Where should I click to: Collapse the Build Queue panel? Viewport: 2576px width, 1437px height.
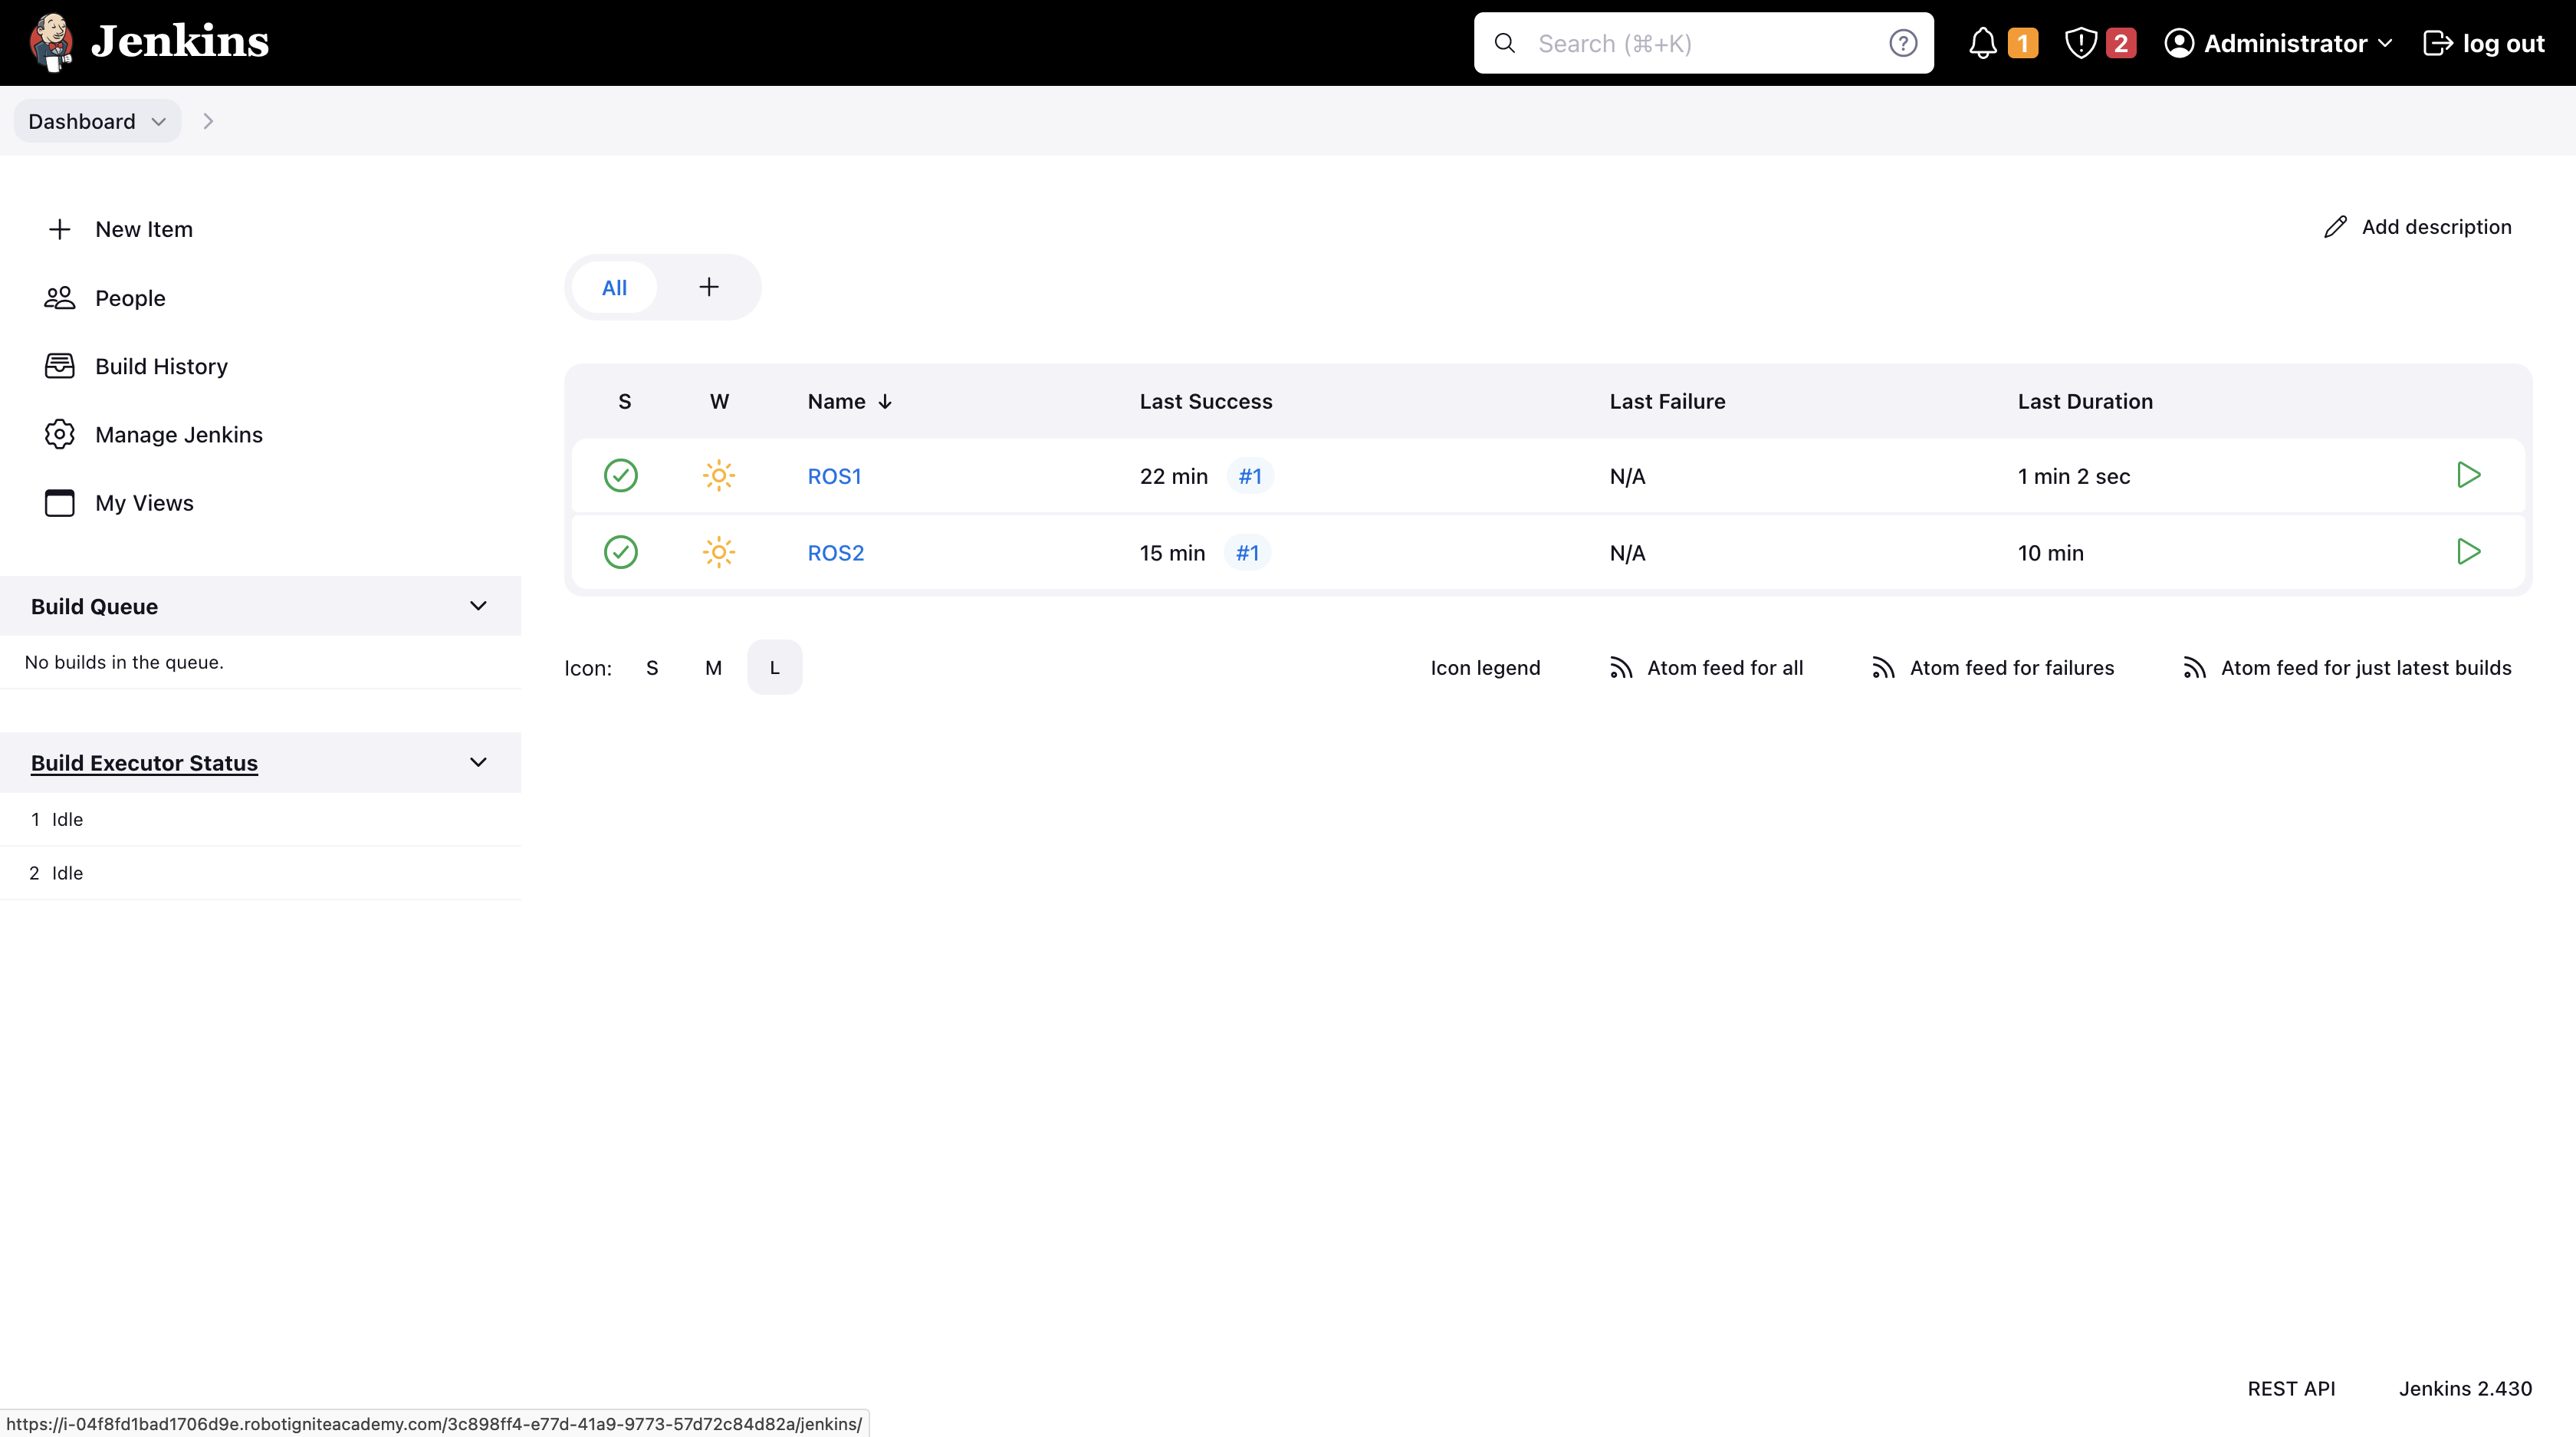478,606
